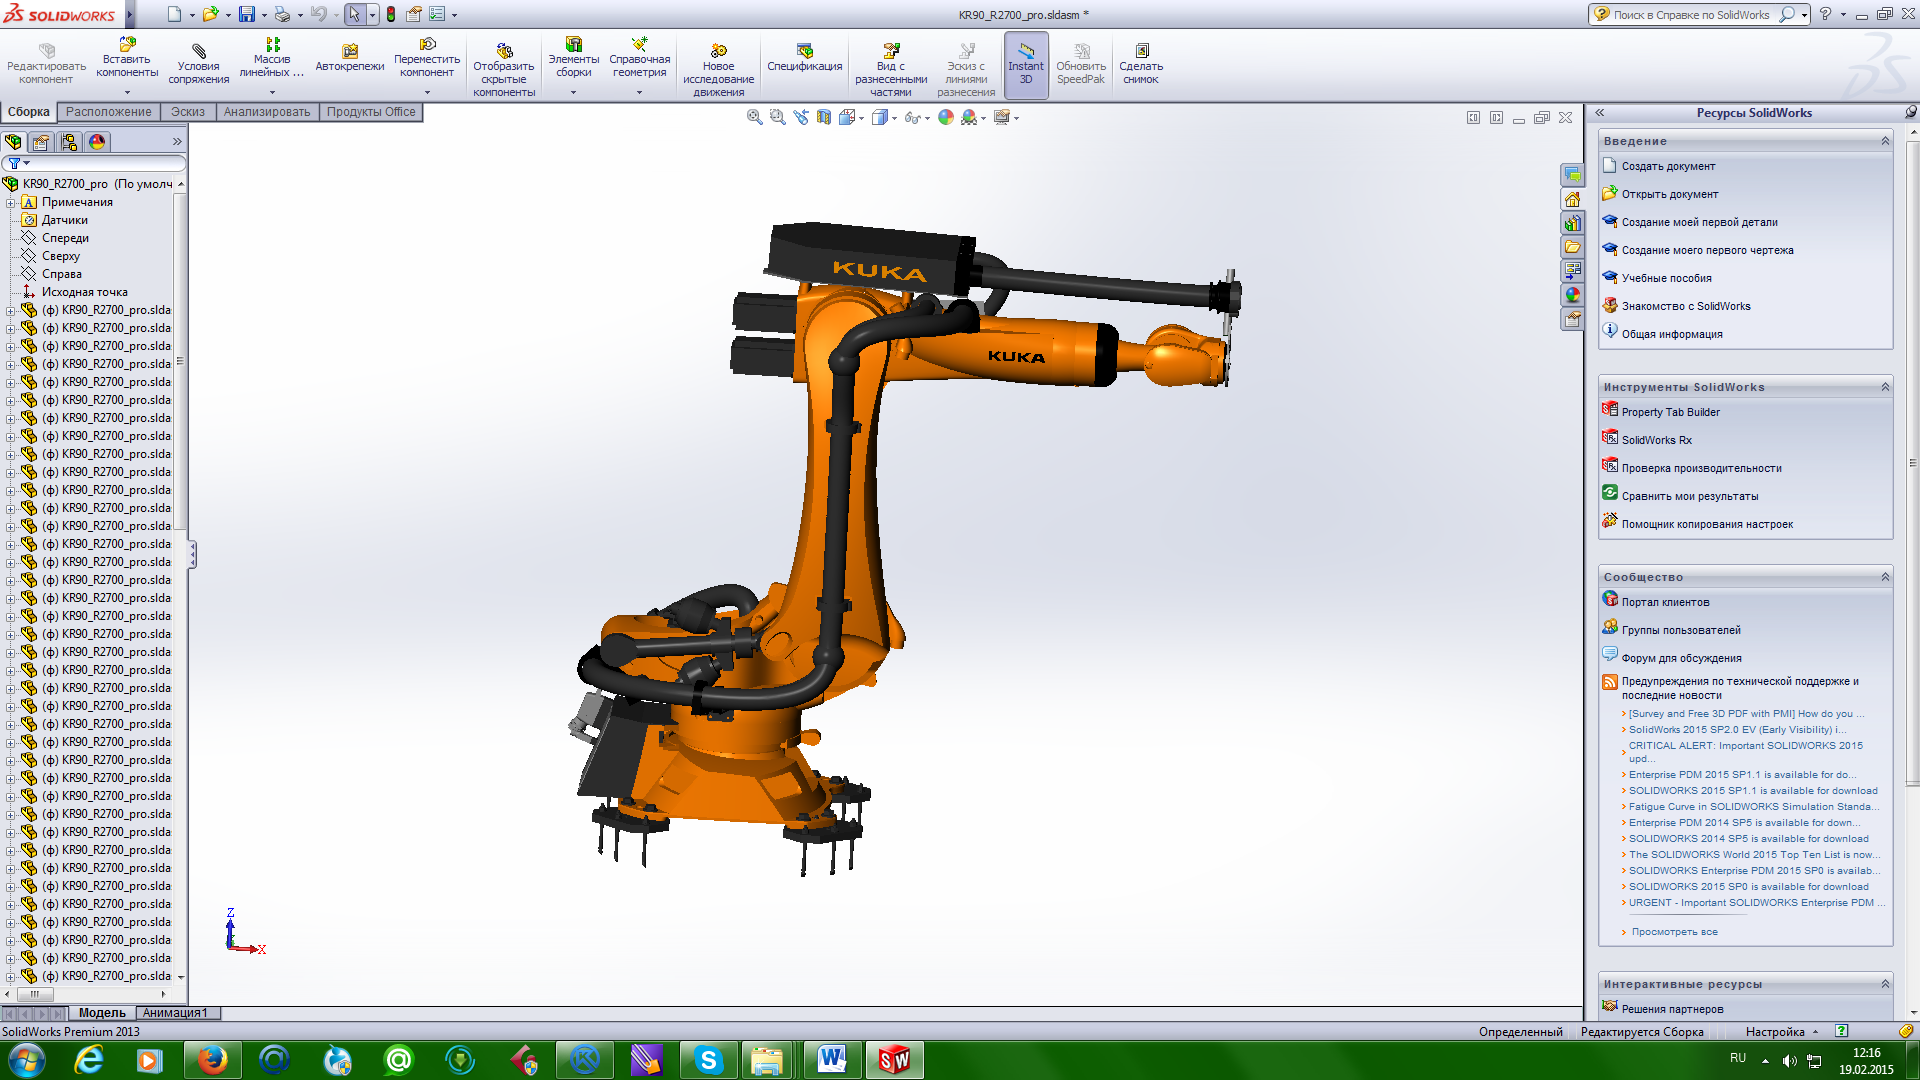Click the Open file folder icon
Viewport: 1920px width, 1080px height.
pos(210,14)
